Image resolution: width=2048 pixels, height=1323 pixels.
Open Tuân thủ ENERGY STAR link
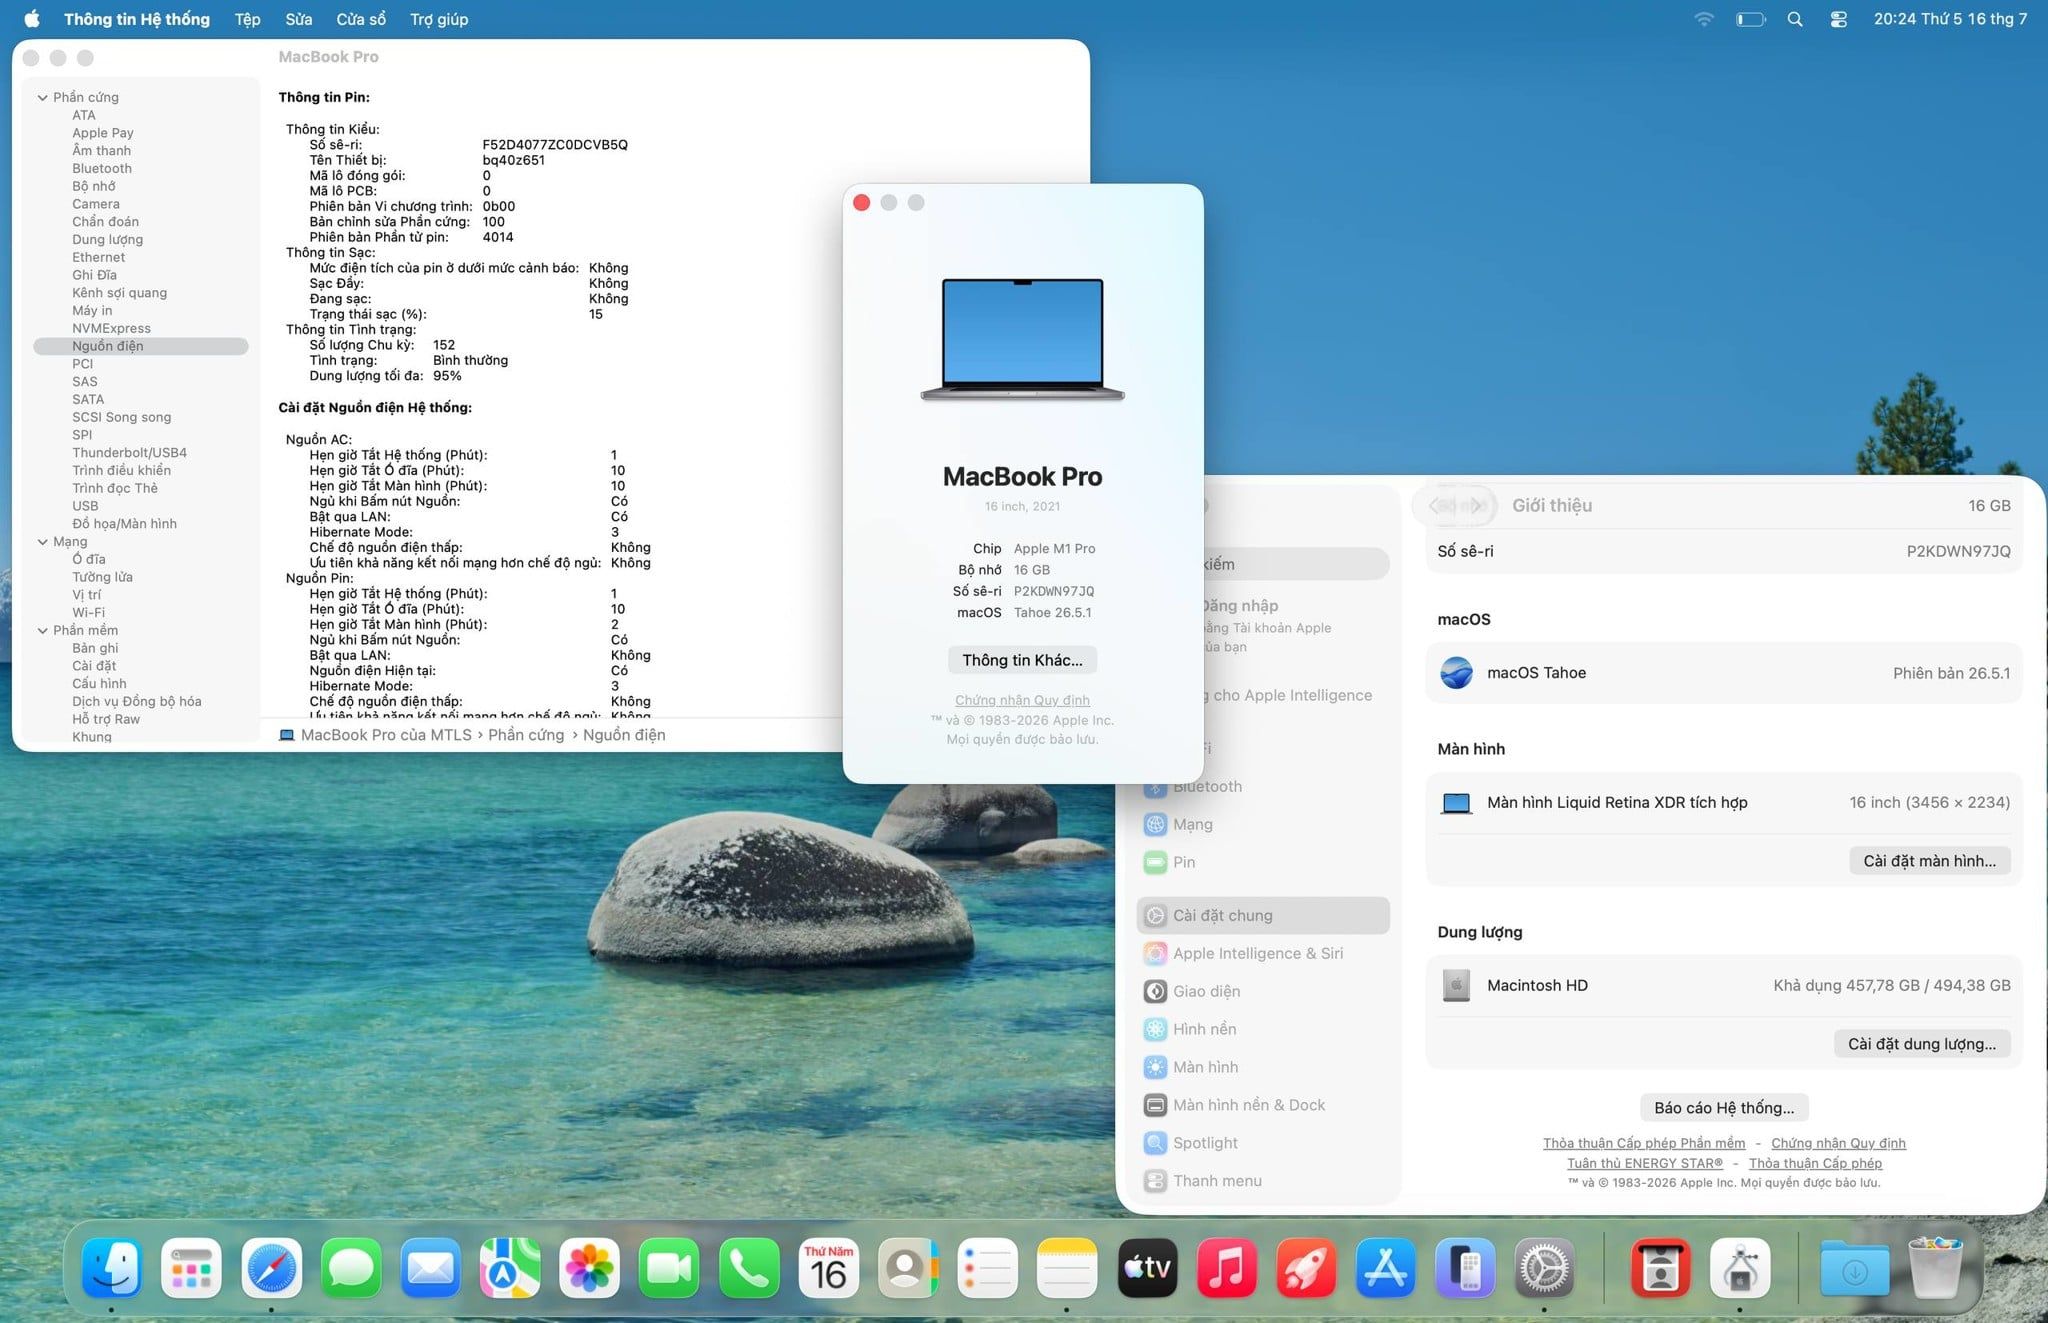1644,1163
